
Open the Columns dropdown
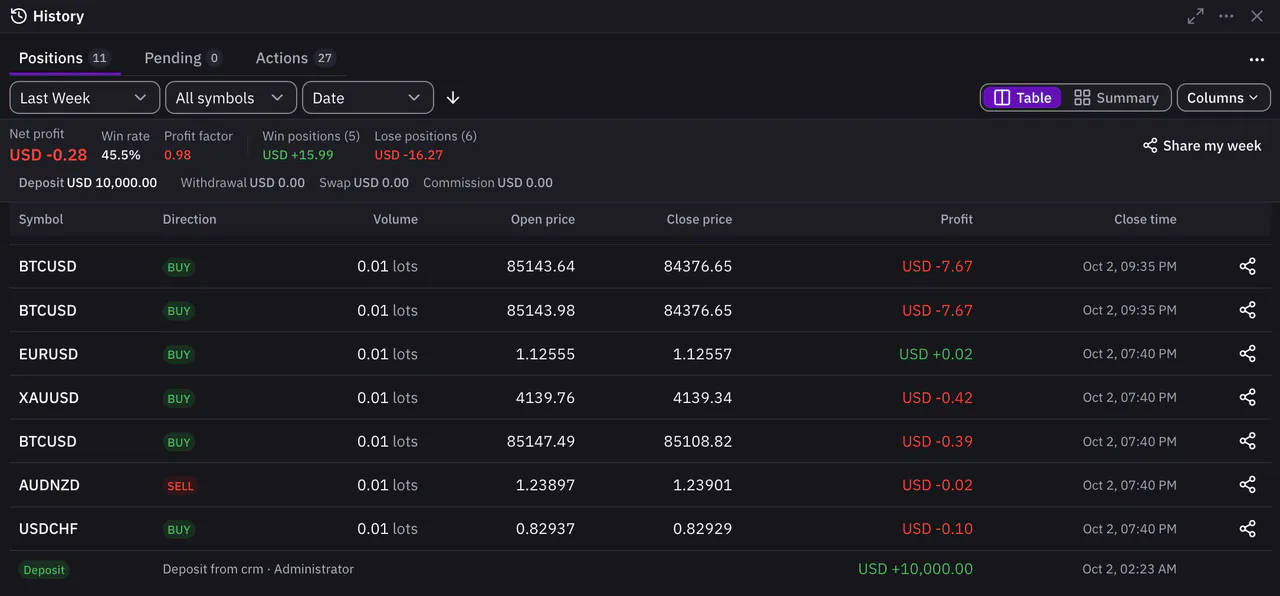[x=1224, y=98]
